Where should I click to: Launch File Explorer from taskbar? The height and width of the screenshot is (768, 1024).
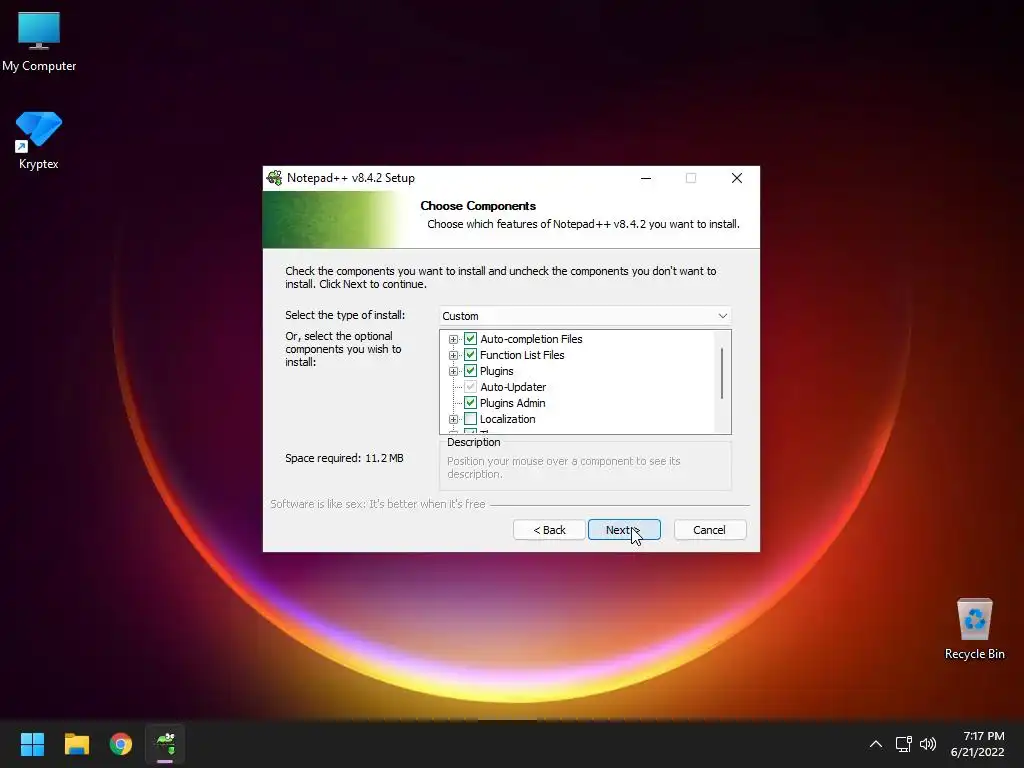tap(76, 744)
